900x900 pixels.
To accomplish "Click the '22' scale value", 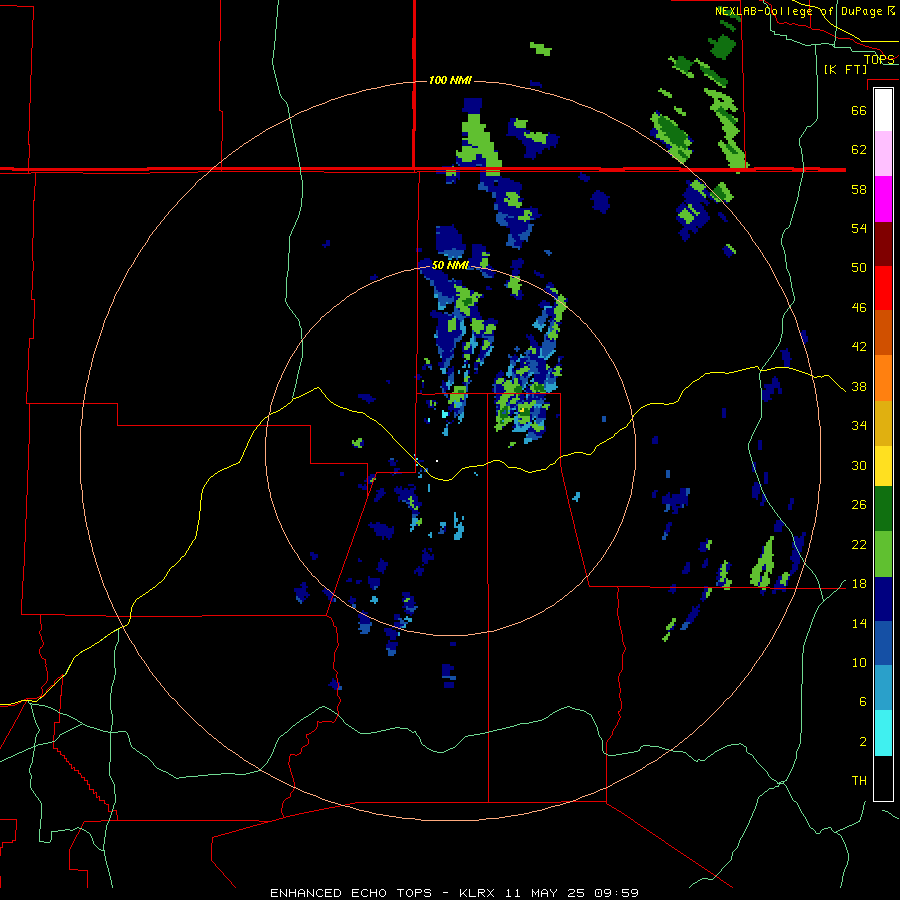I will [x=859, y=544].
